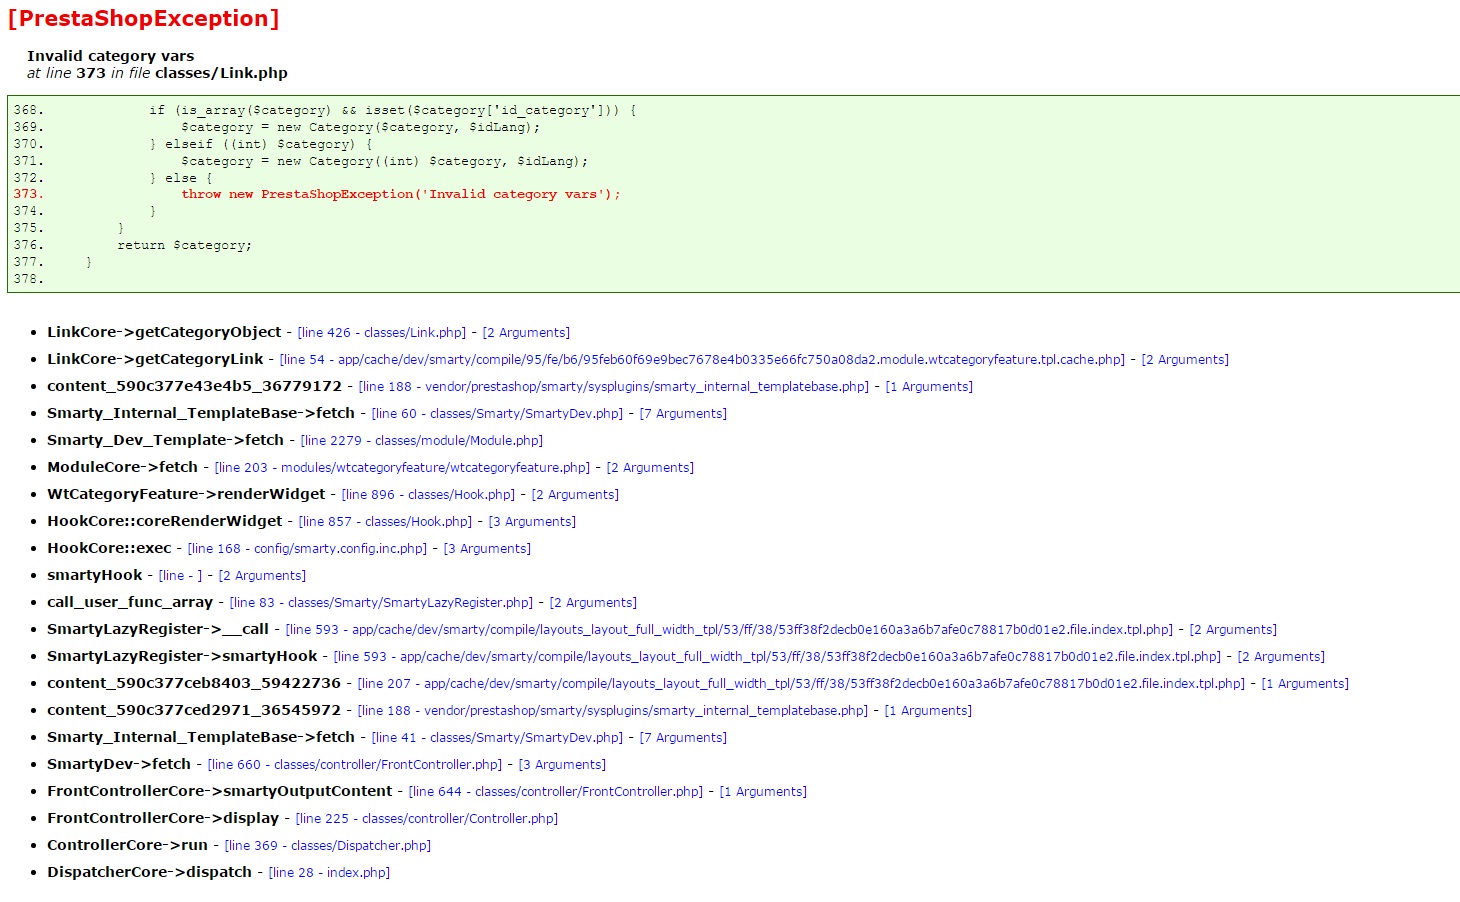The image size is (1460, 902).
Task: Open line 857 classes/Hook.php link
Action: coord(386,522)
